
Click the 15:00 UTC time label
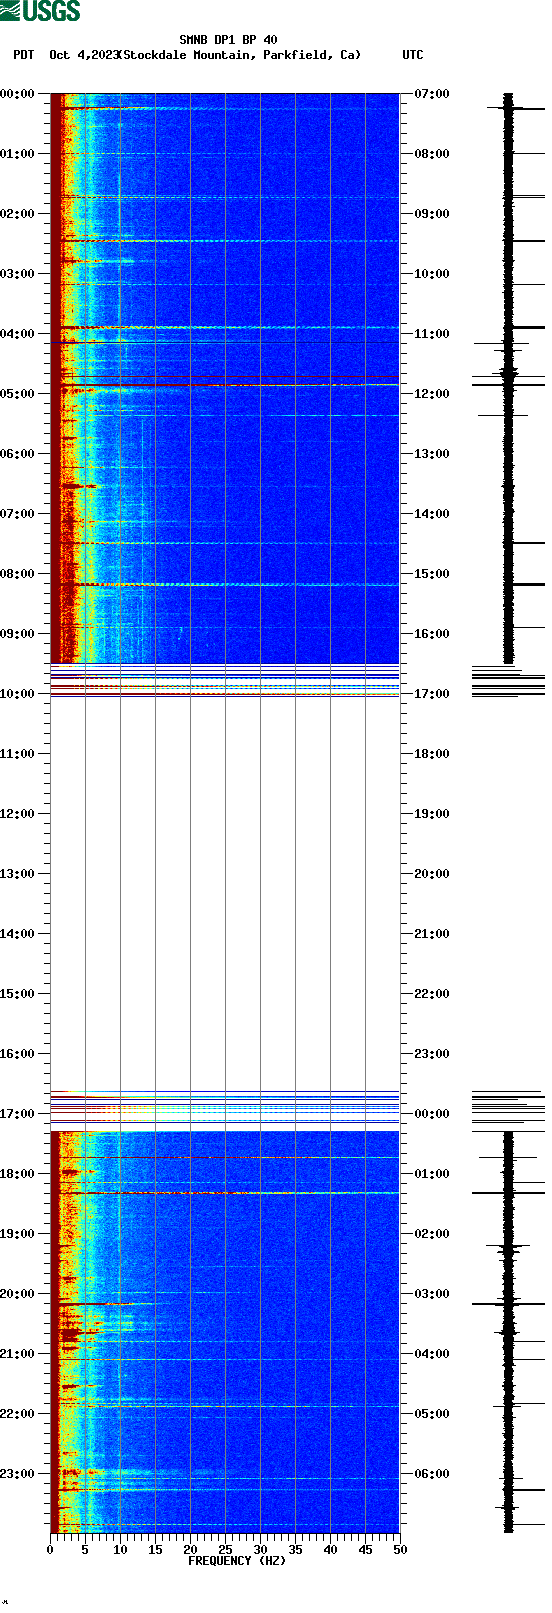click(432, 574)
